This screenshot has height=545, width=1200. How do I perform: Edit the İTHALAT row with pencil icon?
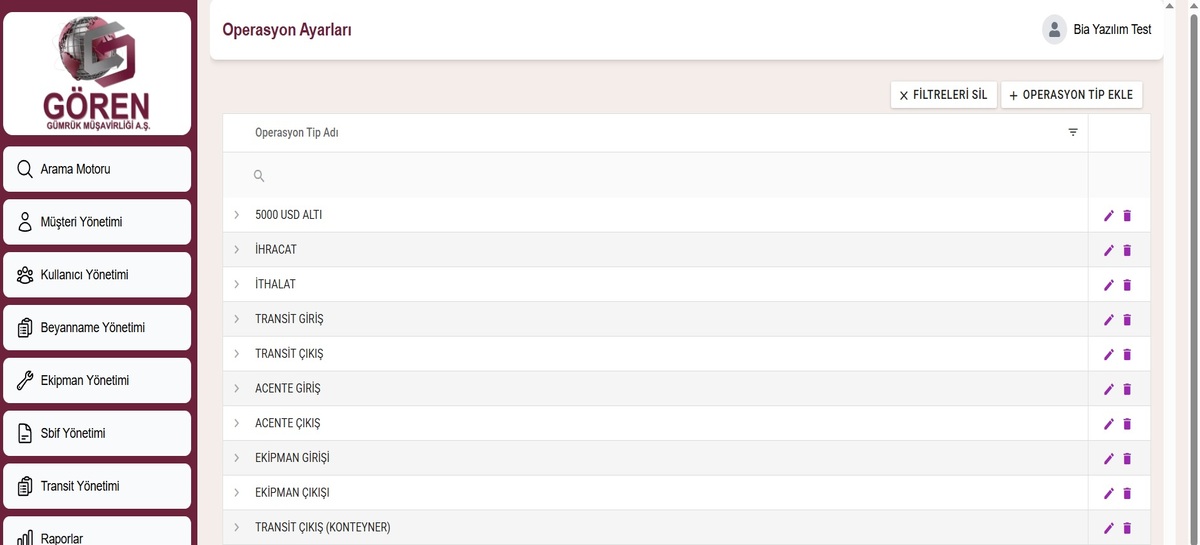point(1108,285)
